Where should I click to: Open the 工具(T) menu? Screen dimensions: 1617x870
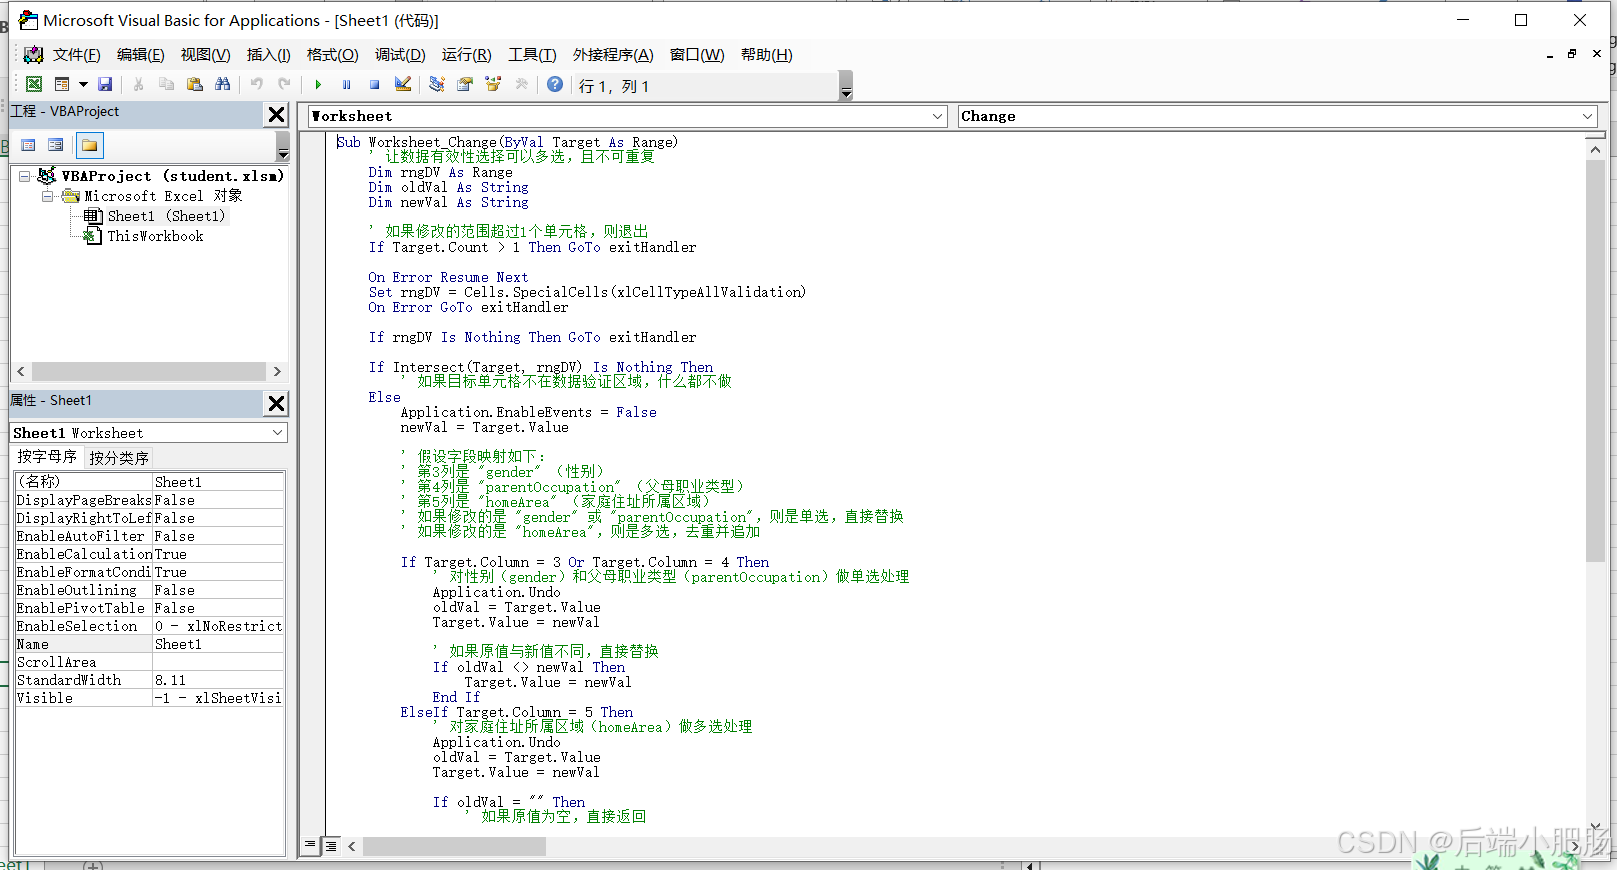tap(532, 55)
